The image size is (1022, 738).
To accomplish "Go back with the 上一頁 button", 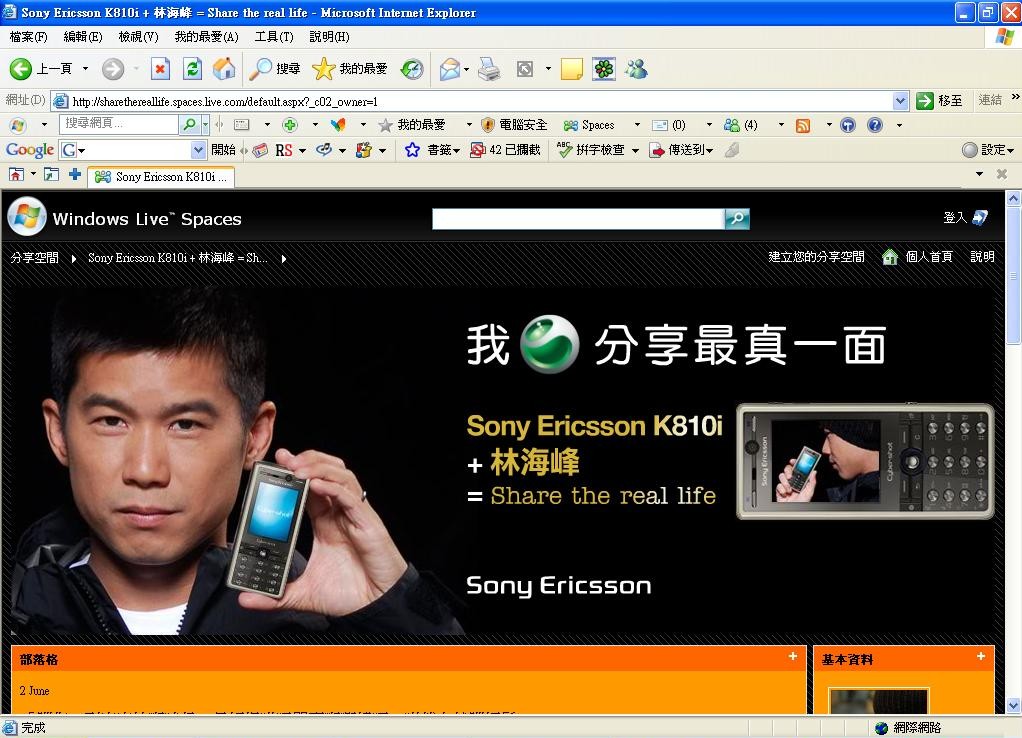I will [40, 68].
